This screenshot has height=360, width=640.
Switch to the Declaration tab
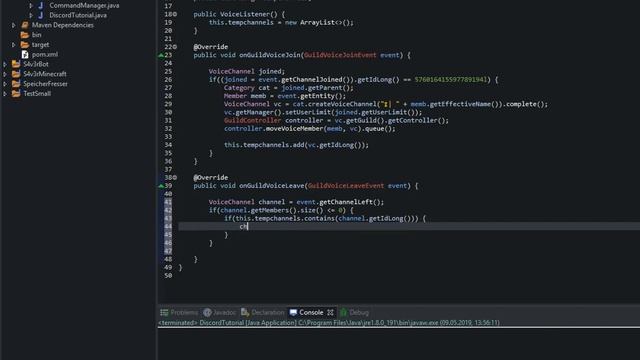click(x=262, y=313)
